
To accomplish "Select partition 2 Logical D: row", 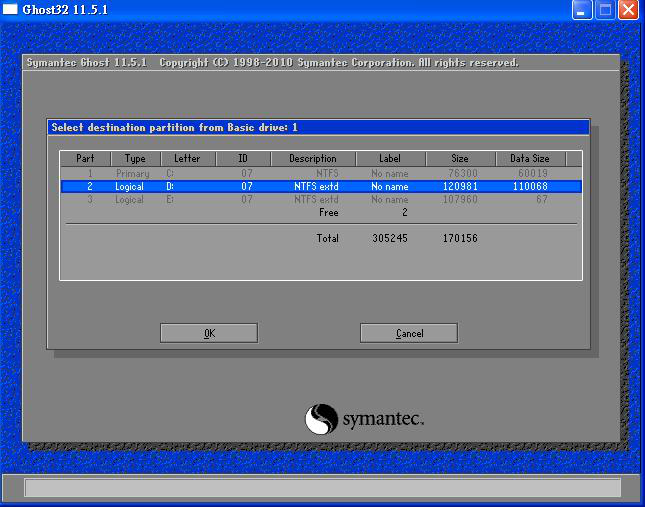I will click(321, 186).
